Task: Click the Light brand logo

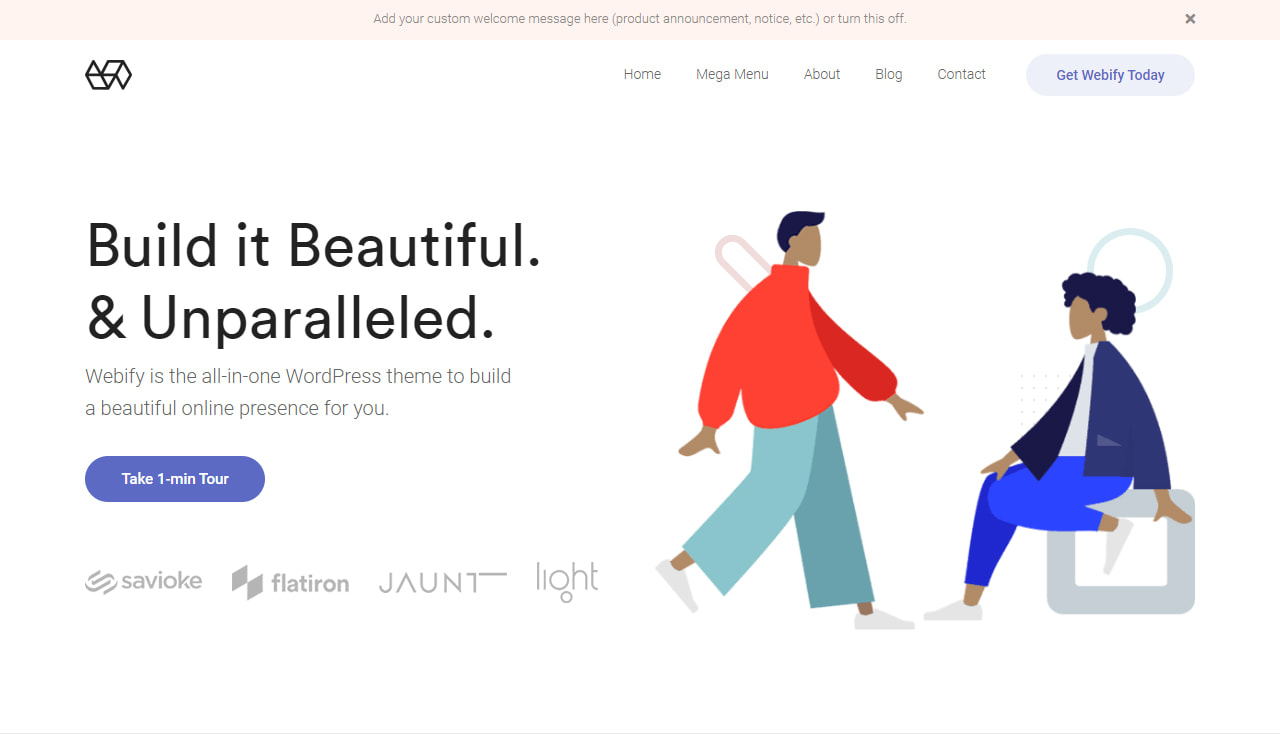Action: point(567,581)
